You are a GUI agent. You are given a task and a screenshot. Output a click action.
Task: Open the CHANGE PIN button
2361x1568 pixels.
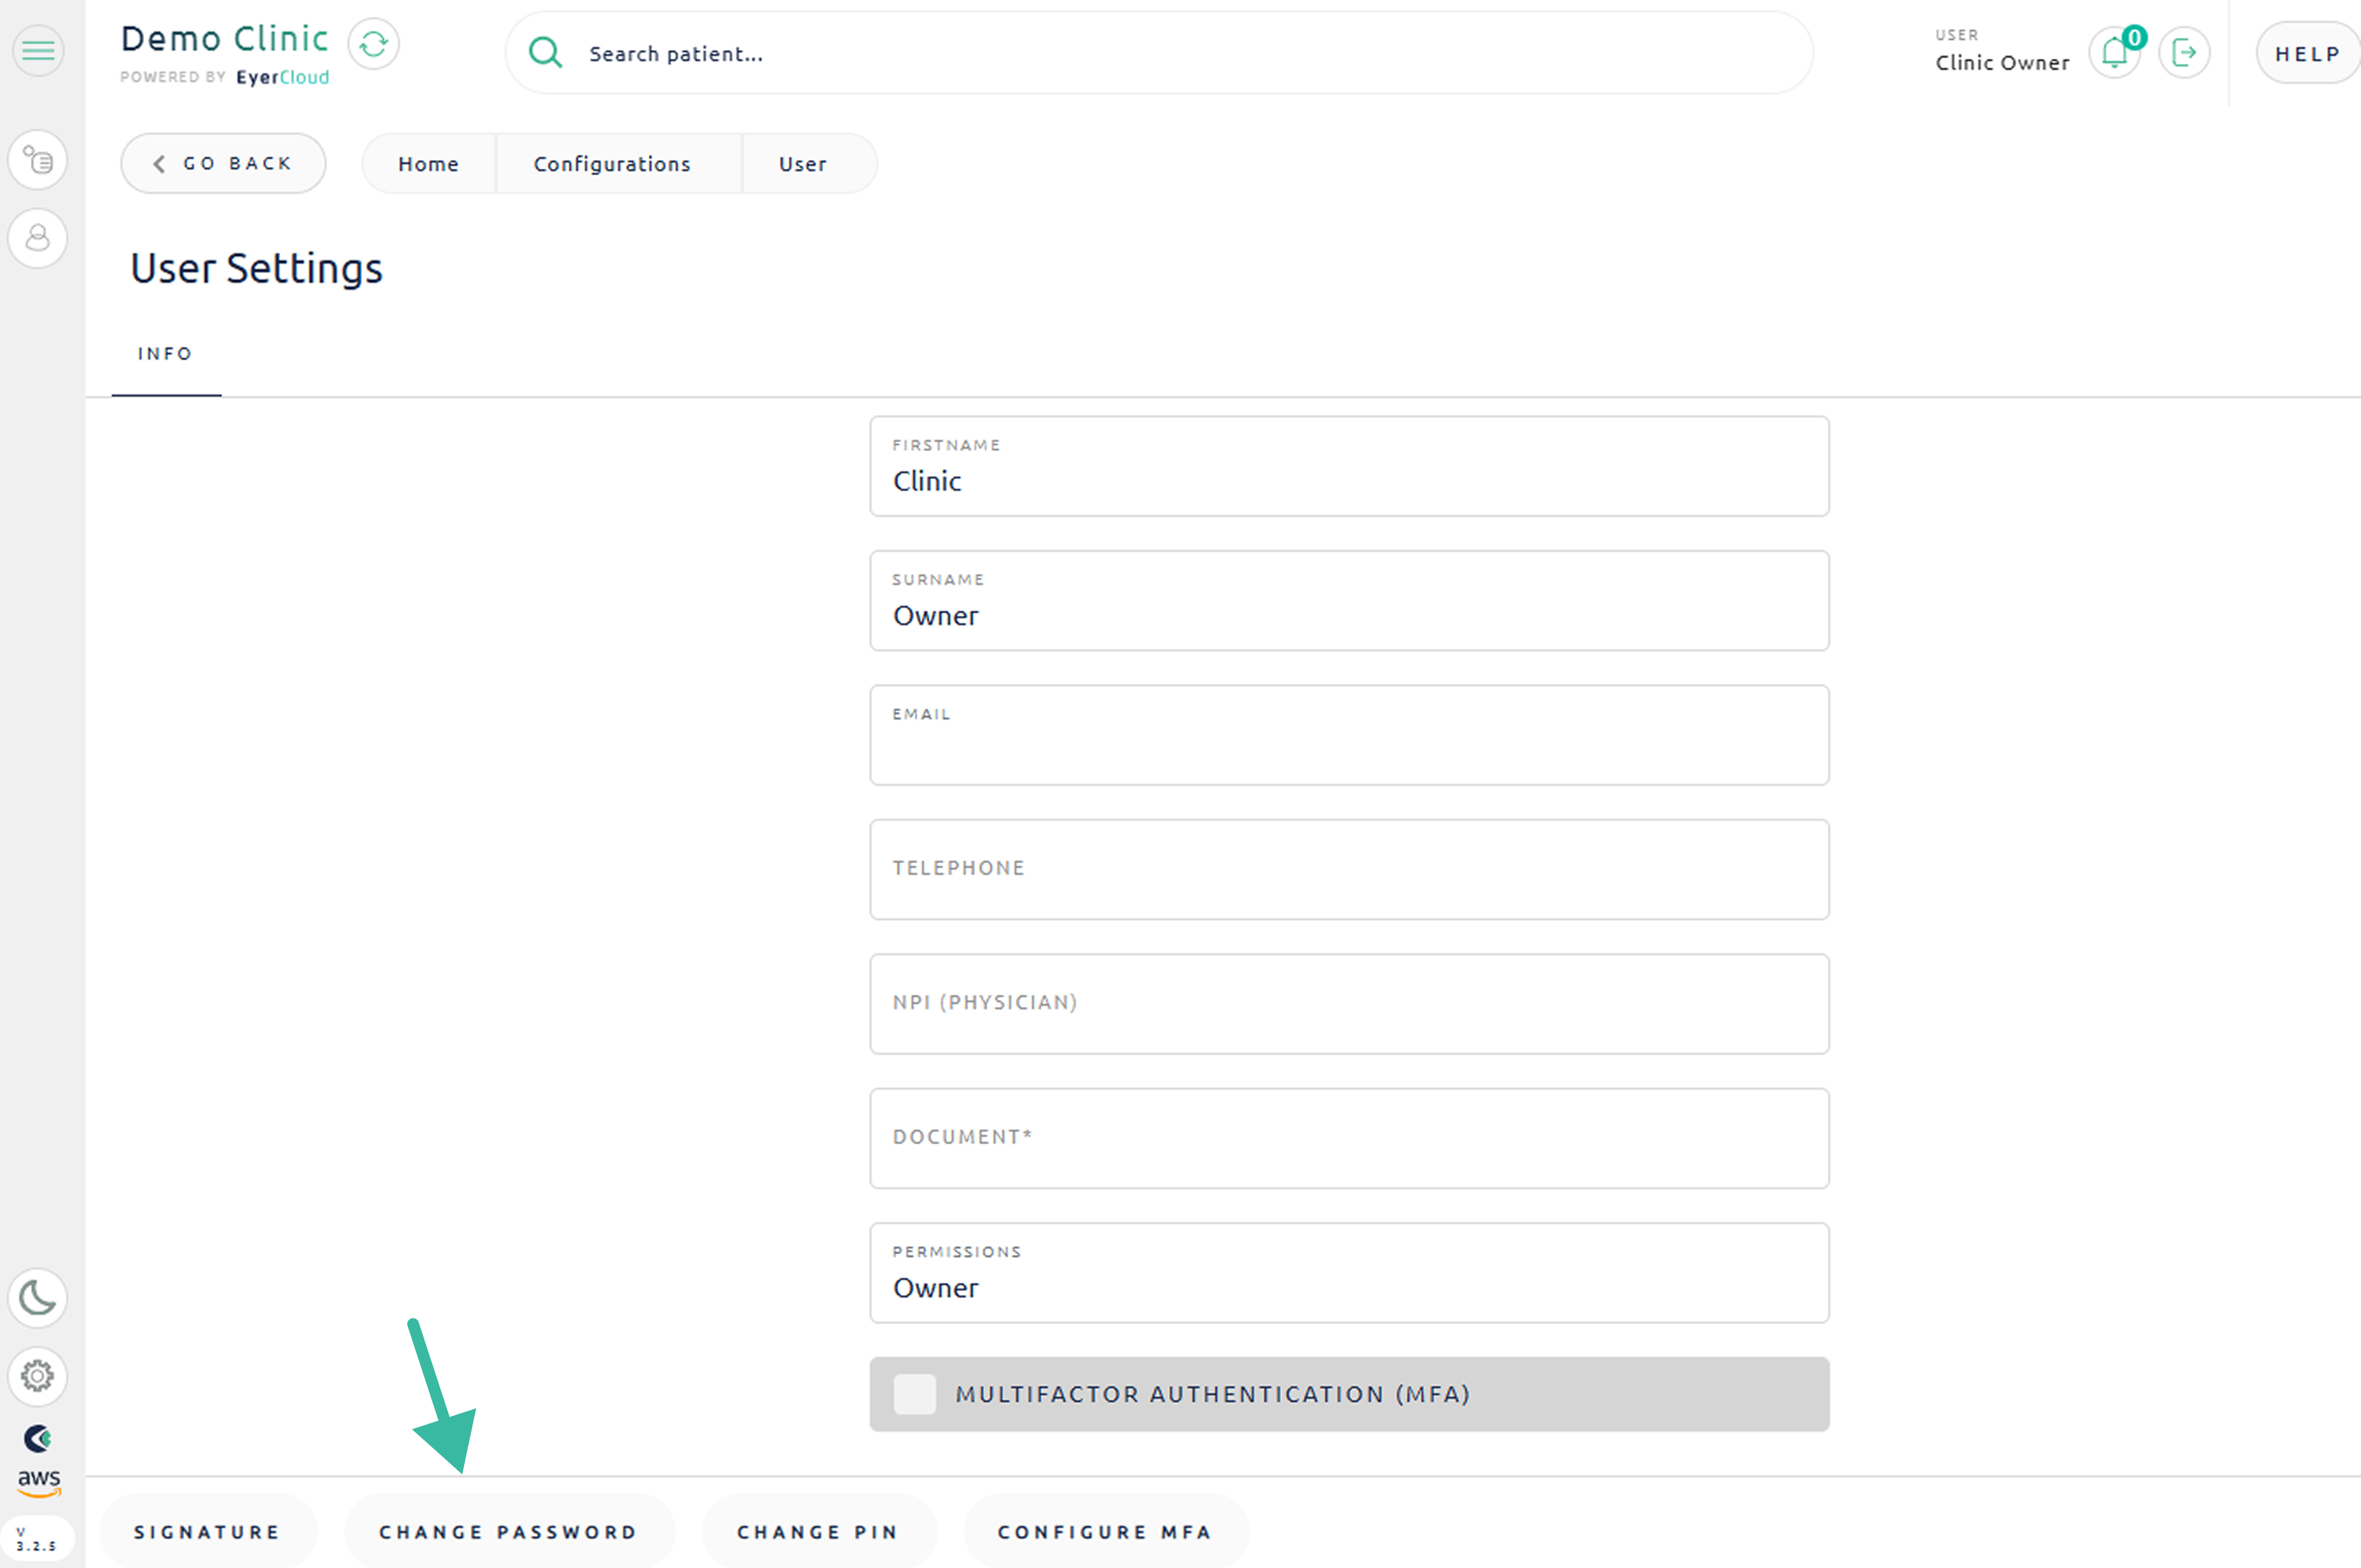(x=818, y=1532)
